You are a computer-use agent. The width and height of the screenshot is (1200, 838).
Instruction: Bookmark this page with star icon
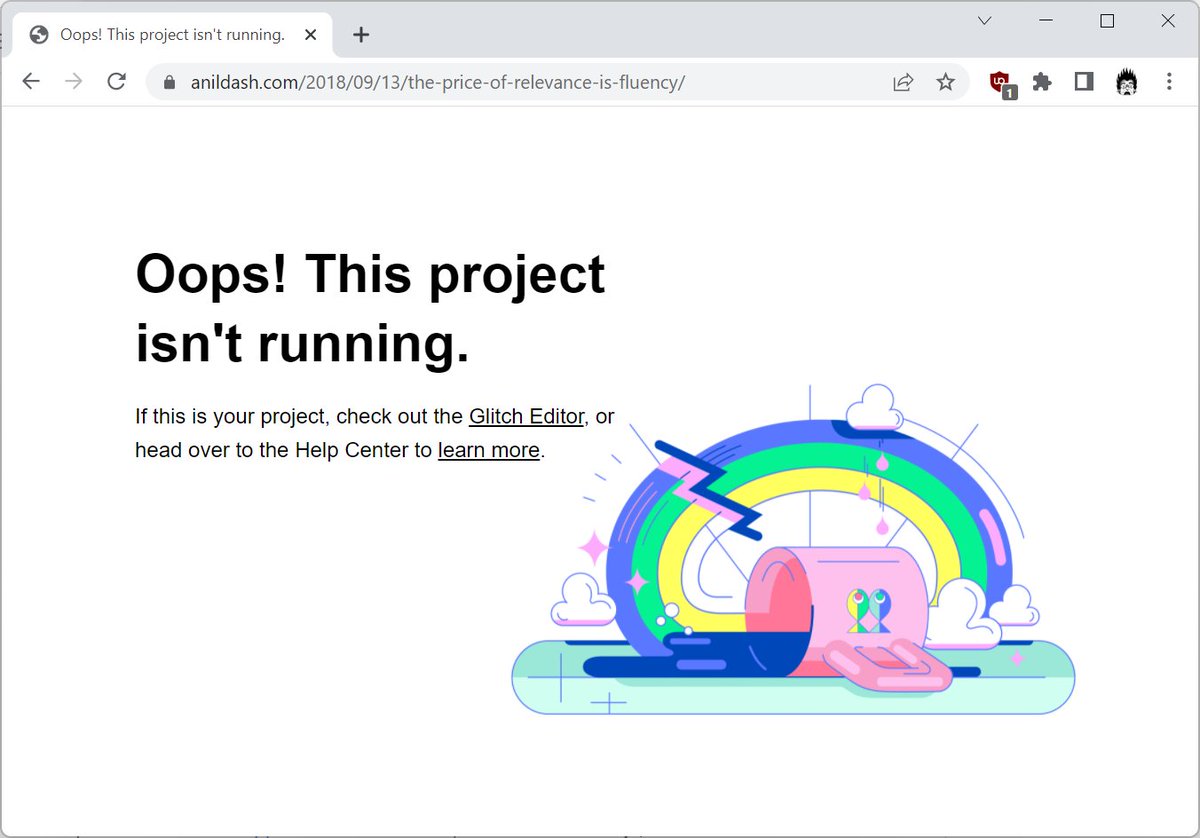(x=945, y=82)
